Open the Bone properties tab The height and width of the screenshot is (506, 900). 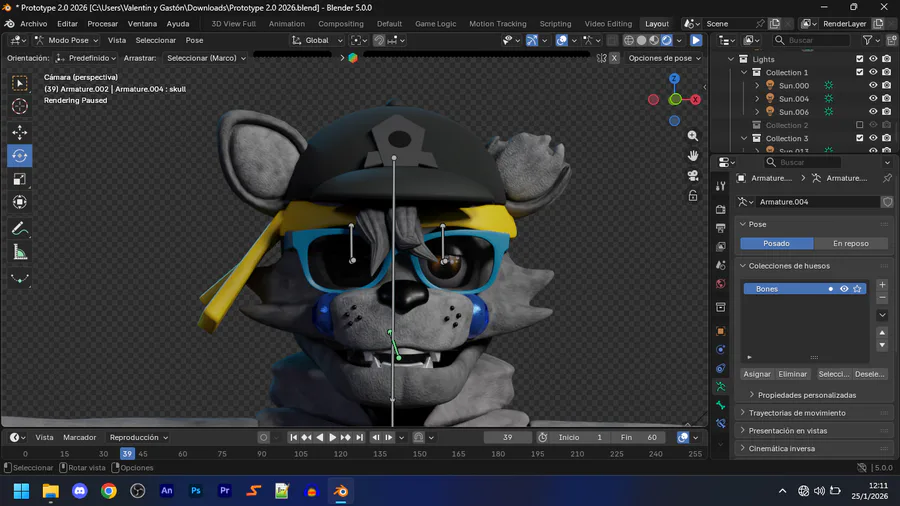click(720, 405)
